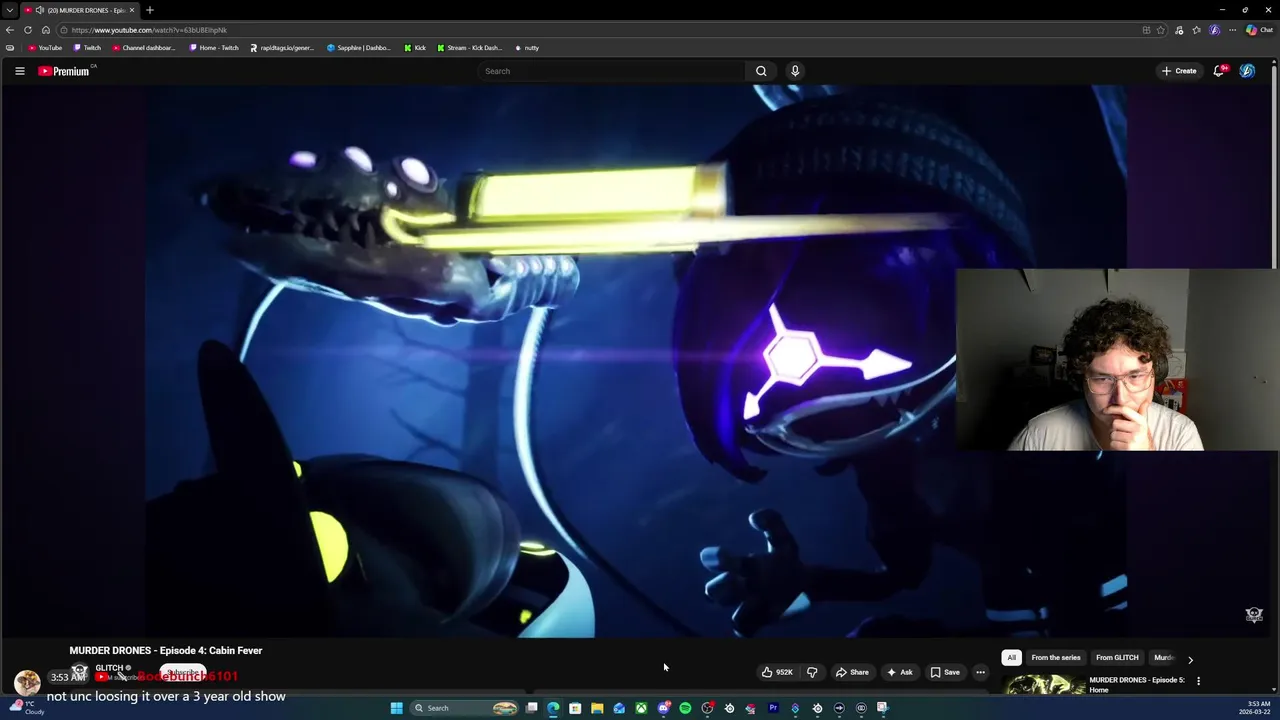Click the Windows taskbar search box

coord(464,708)
